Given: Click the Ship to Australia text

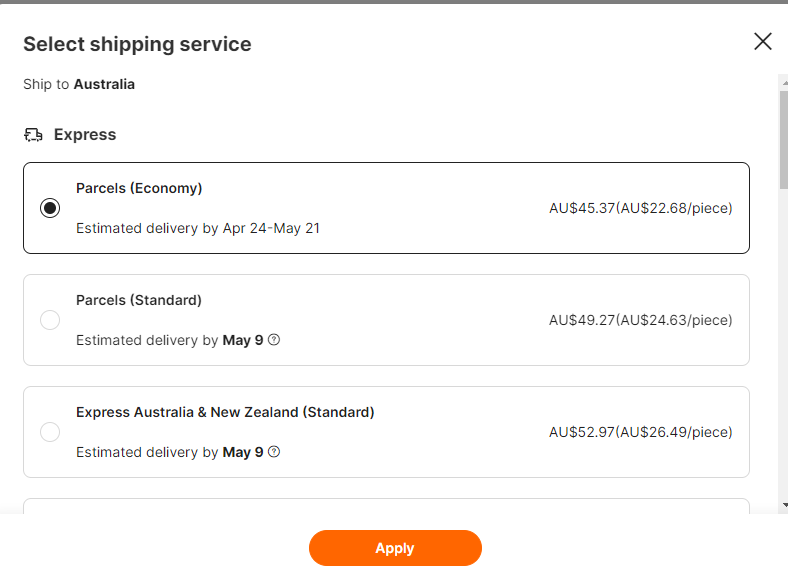Looking at the screenshot, I should [79, 85].
